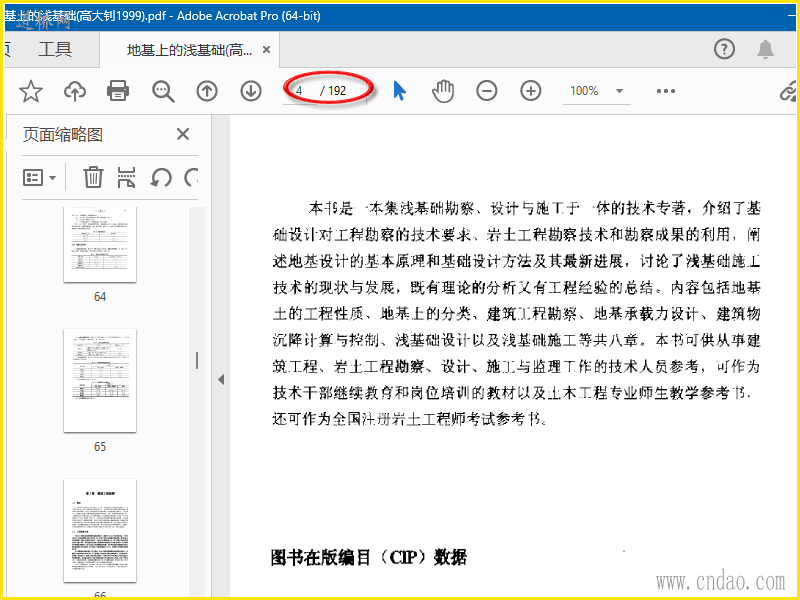Open find text with the magnifier icon

point(163,91)
